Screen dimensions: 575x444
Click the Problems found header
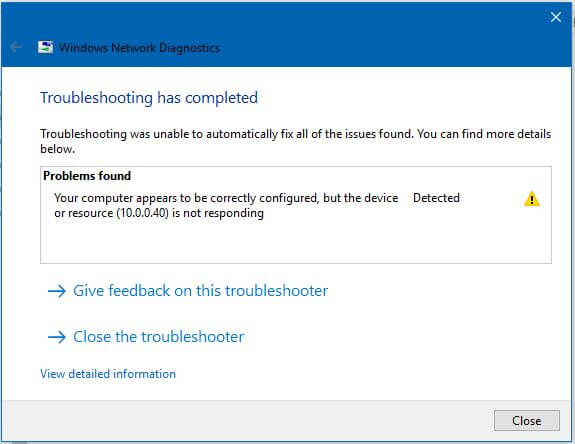(x=87, y=176)
